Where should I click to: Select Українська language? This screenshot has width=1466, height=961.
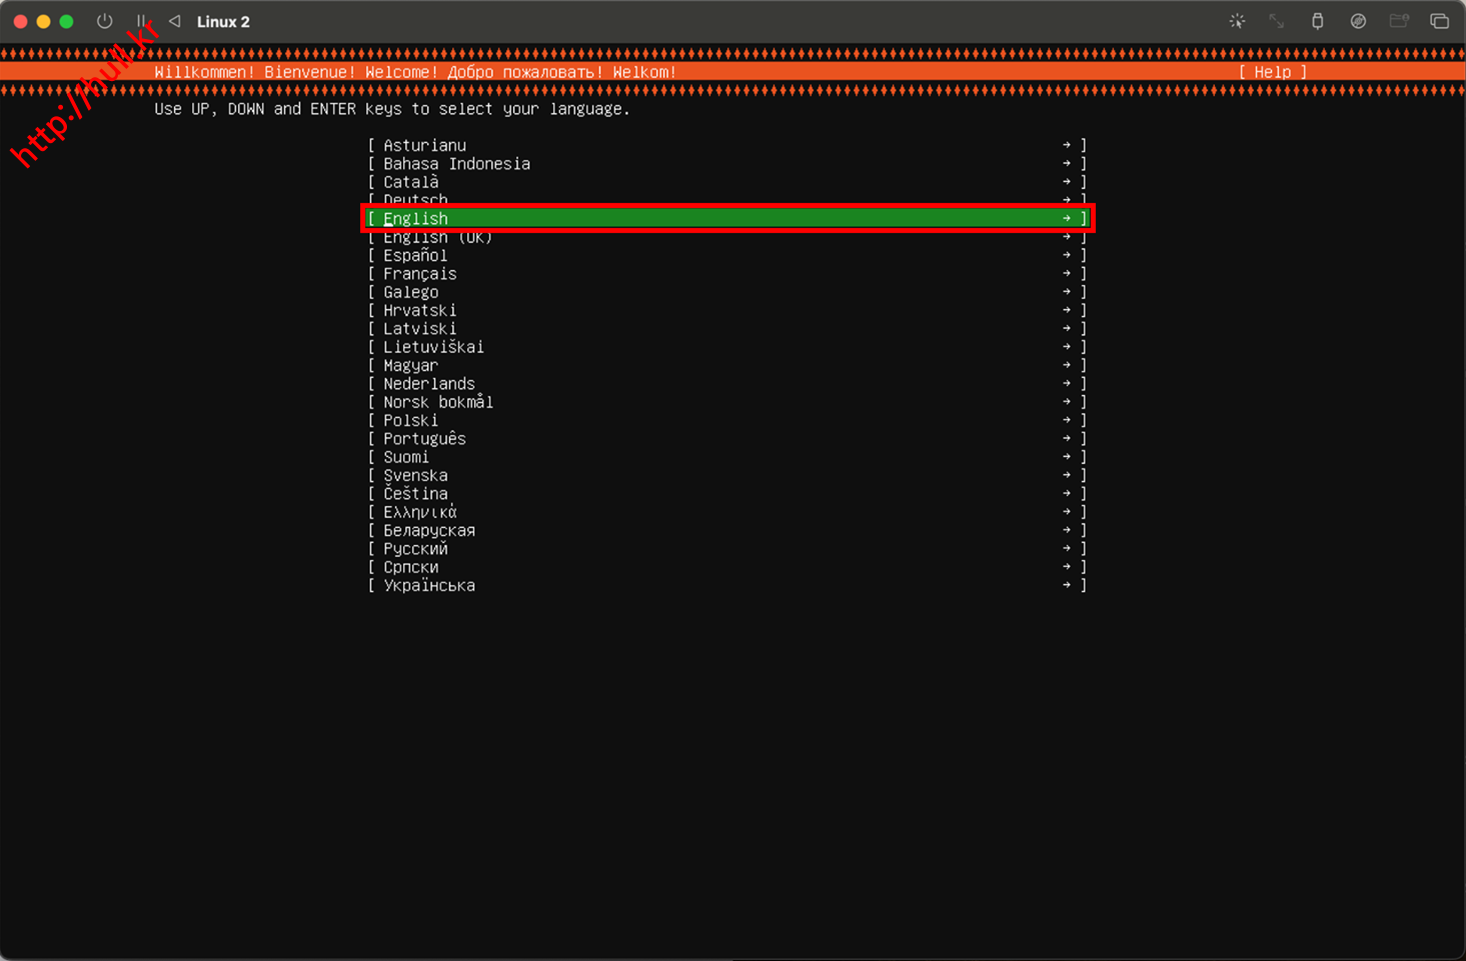[727, 585]
